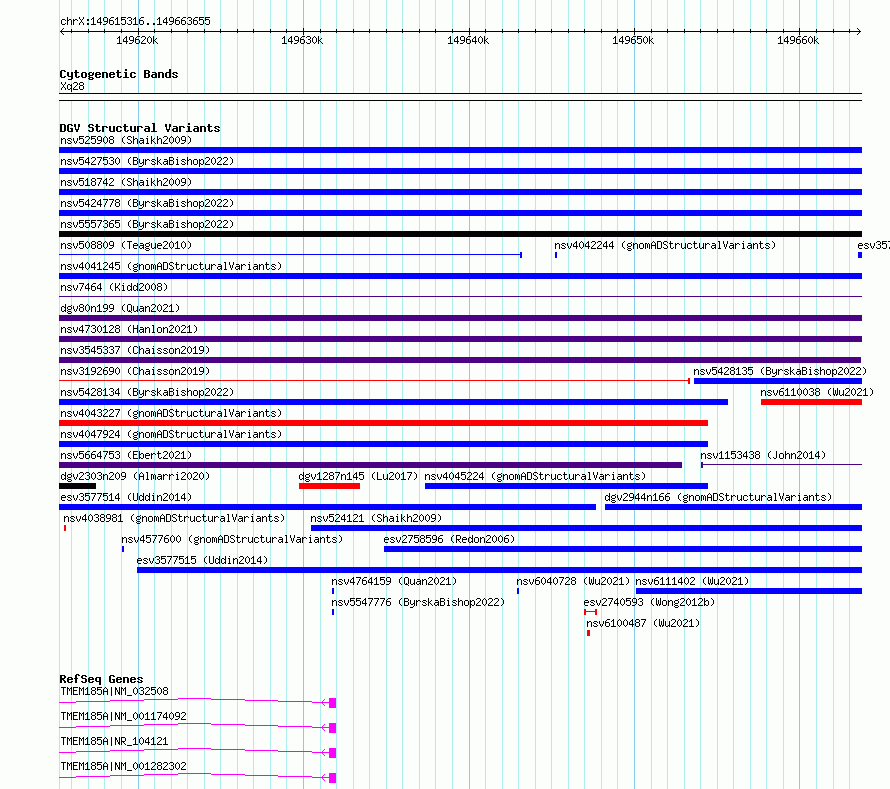
Task: Click the RefSeq Genes track title
Action: point(101,679)
